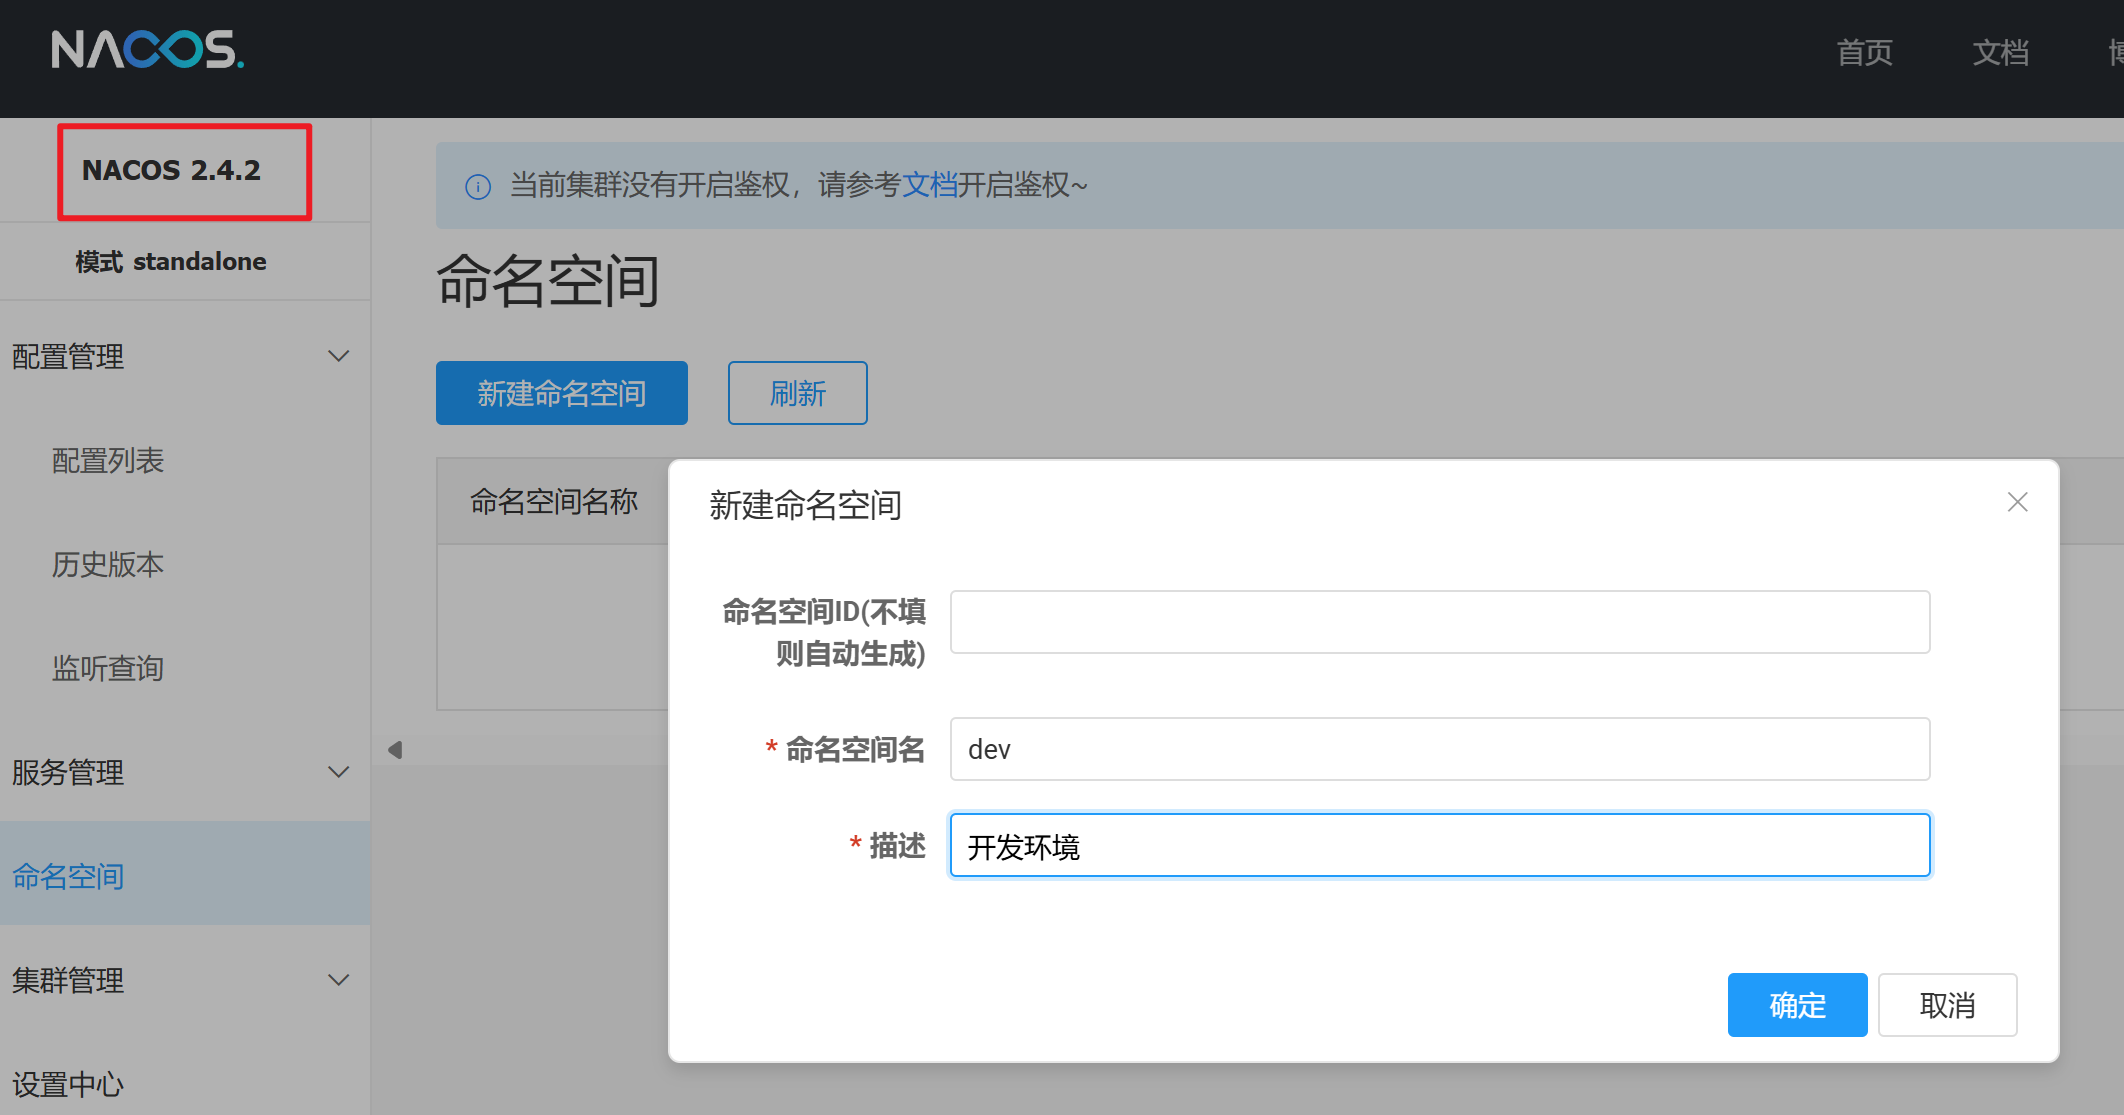Click 首页 in the top navigation
This screenshot has height=1115, width=2124.
pyautogui.click(x=1865, y=52)
